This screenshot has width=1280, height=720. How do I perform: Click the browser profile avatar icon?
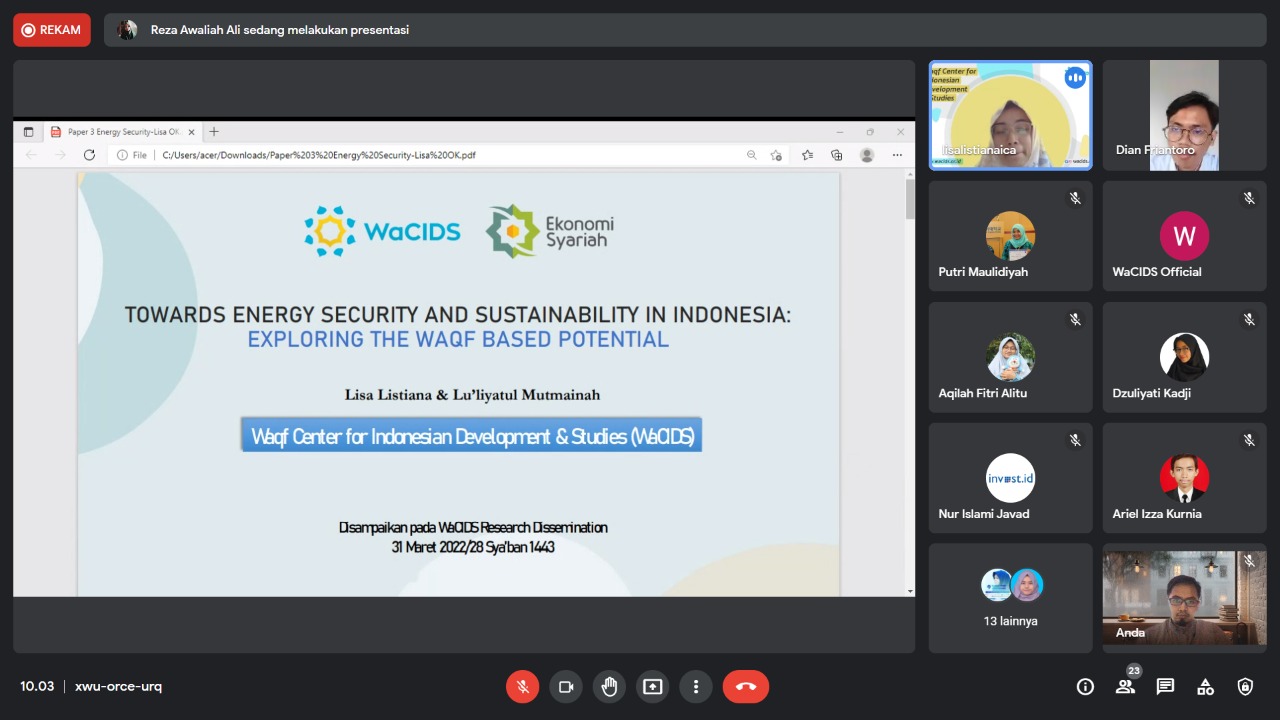(867, 155)
